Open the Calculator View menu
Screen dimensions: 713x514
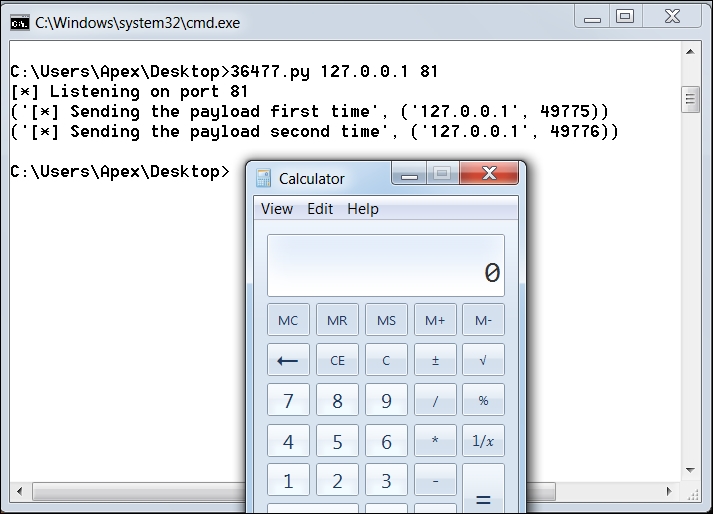pyautogui.click(x=276, y=209)
